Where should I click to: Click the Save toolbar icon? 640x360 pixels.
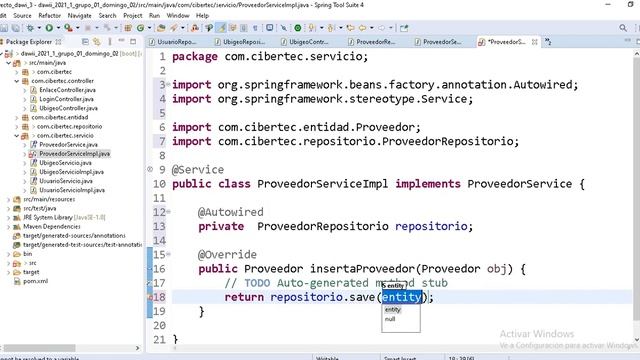pos(4,28)
